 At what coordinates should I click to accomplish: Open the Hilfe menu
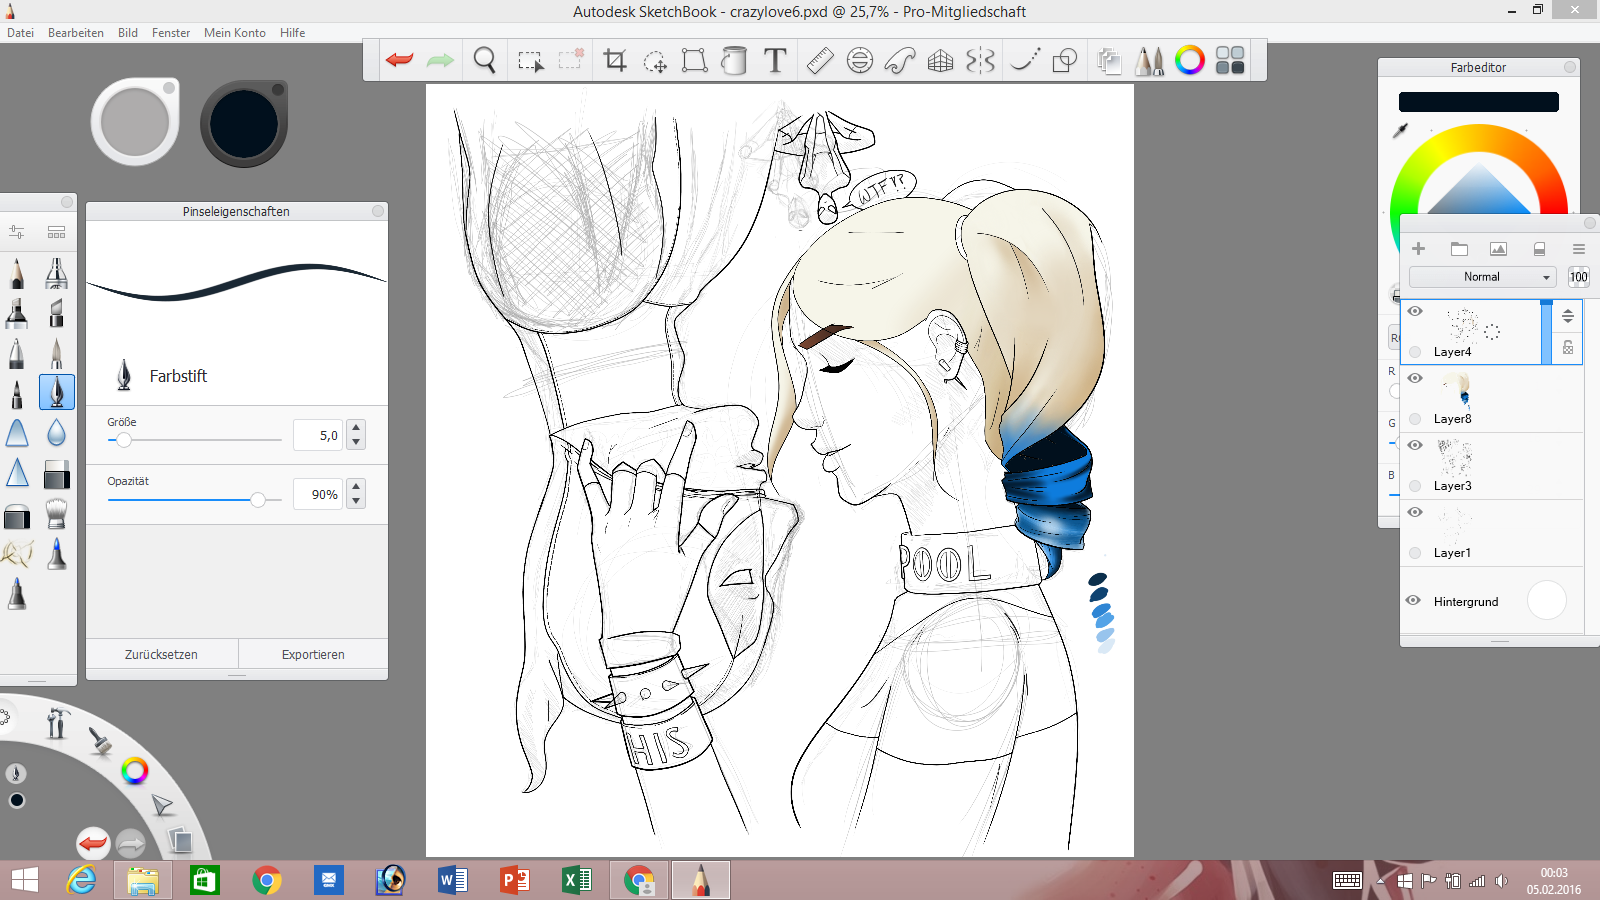point(293,33)
